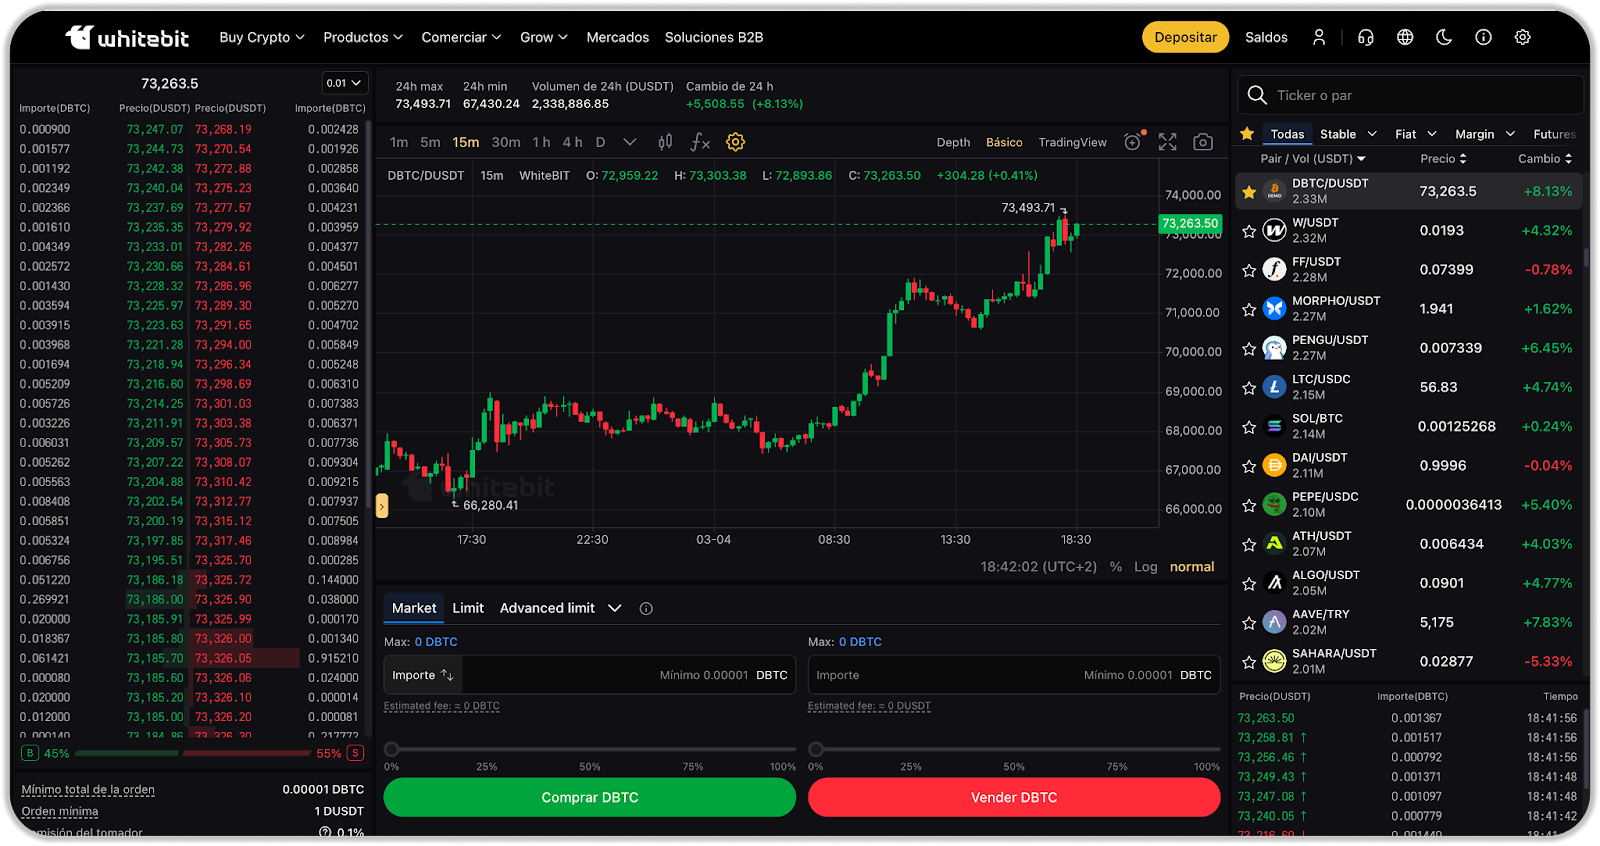Image resolution: width=1600 pixels, height=846 pixels.
Task: Open the Mercados menu item
Action: pos(617,37)
